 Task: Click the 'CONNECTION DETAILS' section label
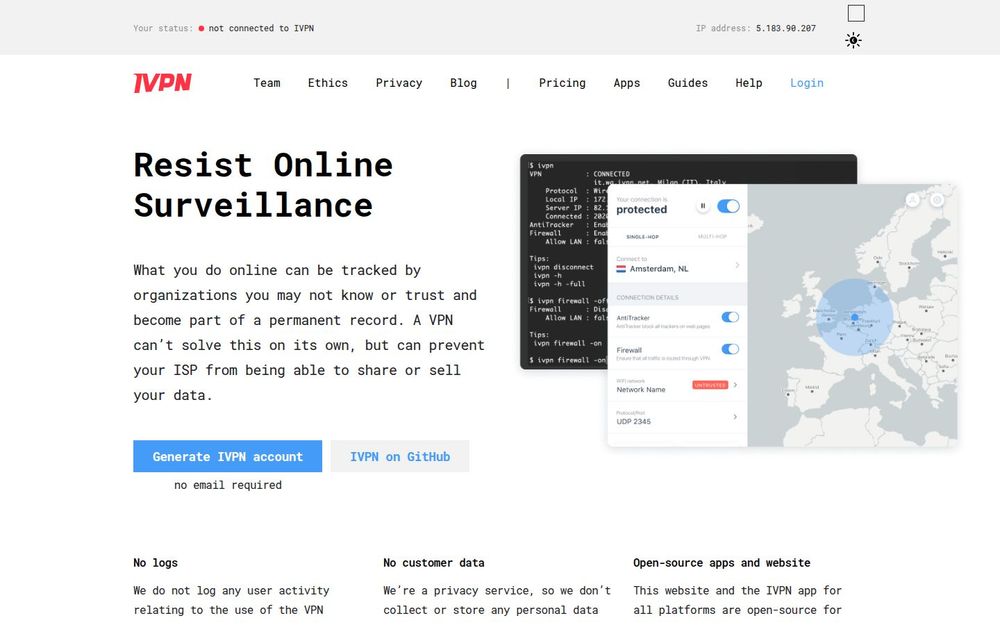coord(647,297)
